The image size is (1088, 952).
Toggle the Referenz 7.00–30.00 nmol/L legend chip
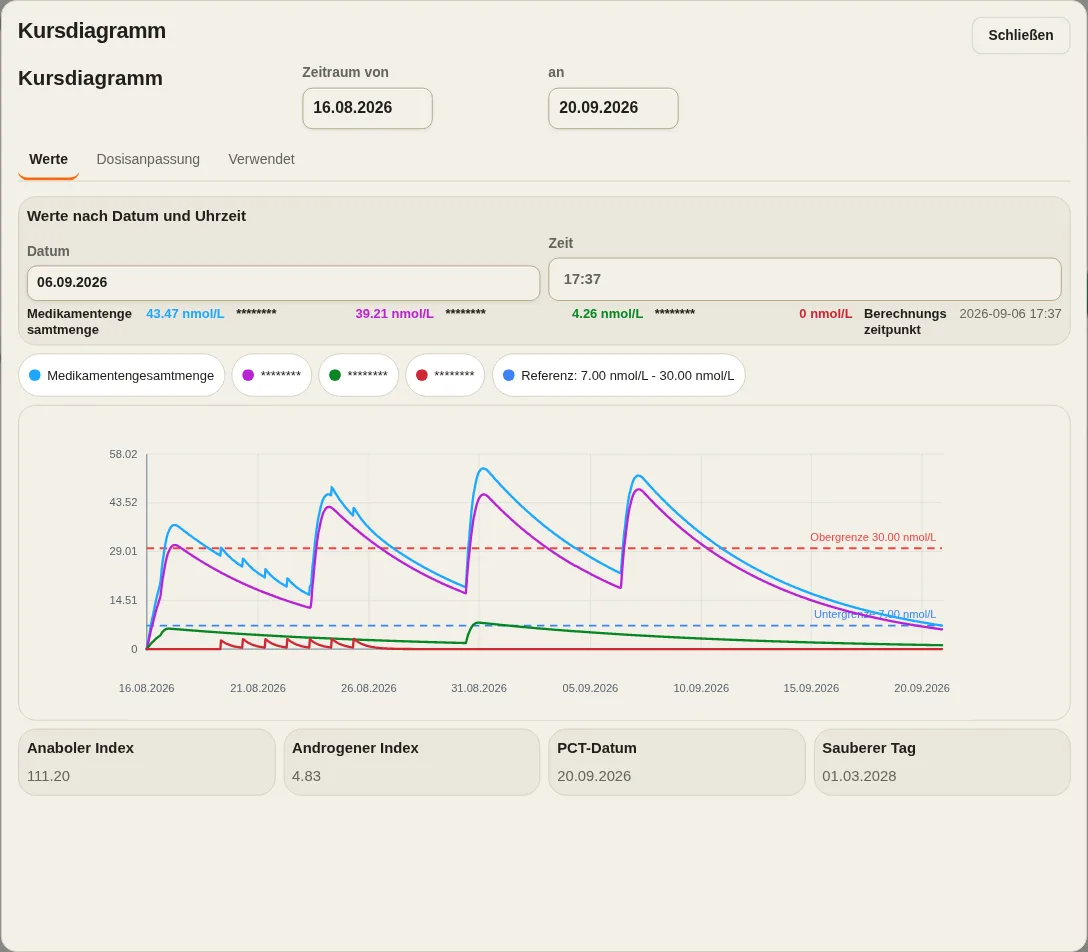[x=618, y=375]
